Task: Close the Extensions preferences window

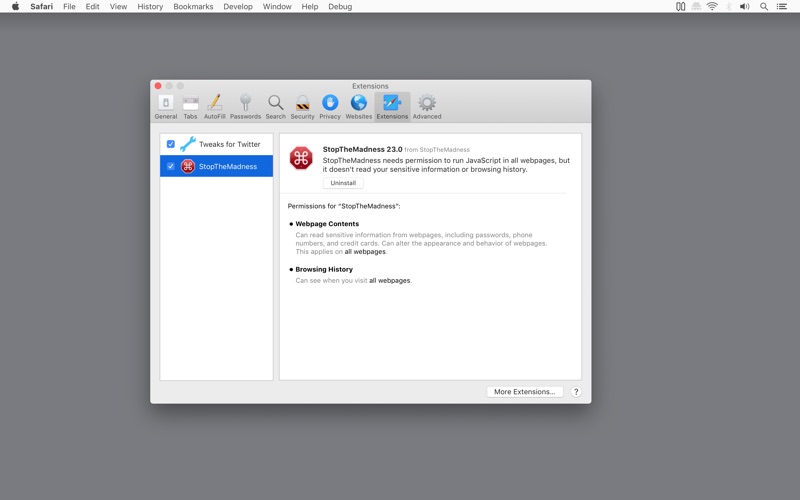Action: pyautogui.click(x=158, y=86)
